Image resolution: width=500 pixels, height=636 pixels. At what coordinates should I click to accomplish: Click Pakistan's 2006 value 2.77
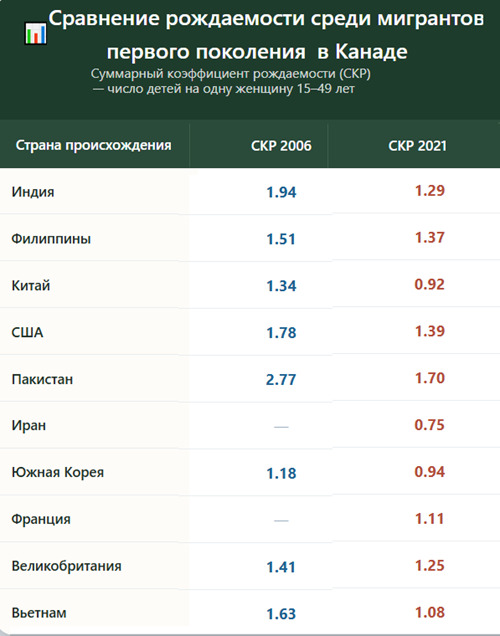tap(281, 380)
